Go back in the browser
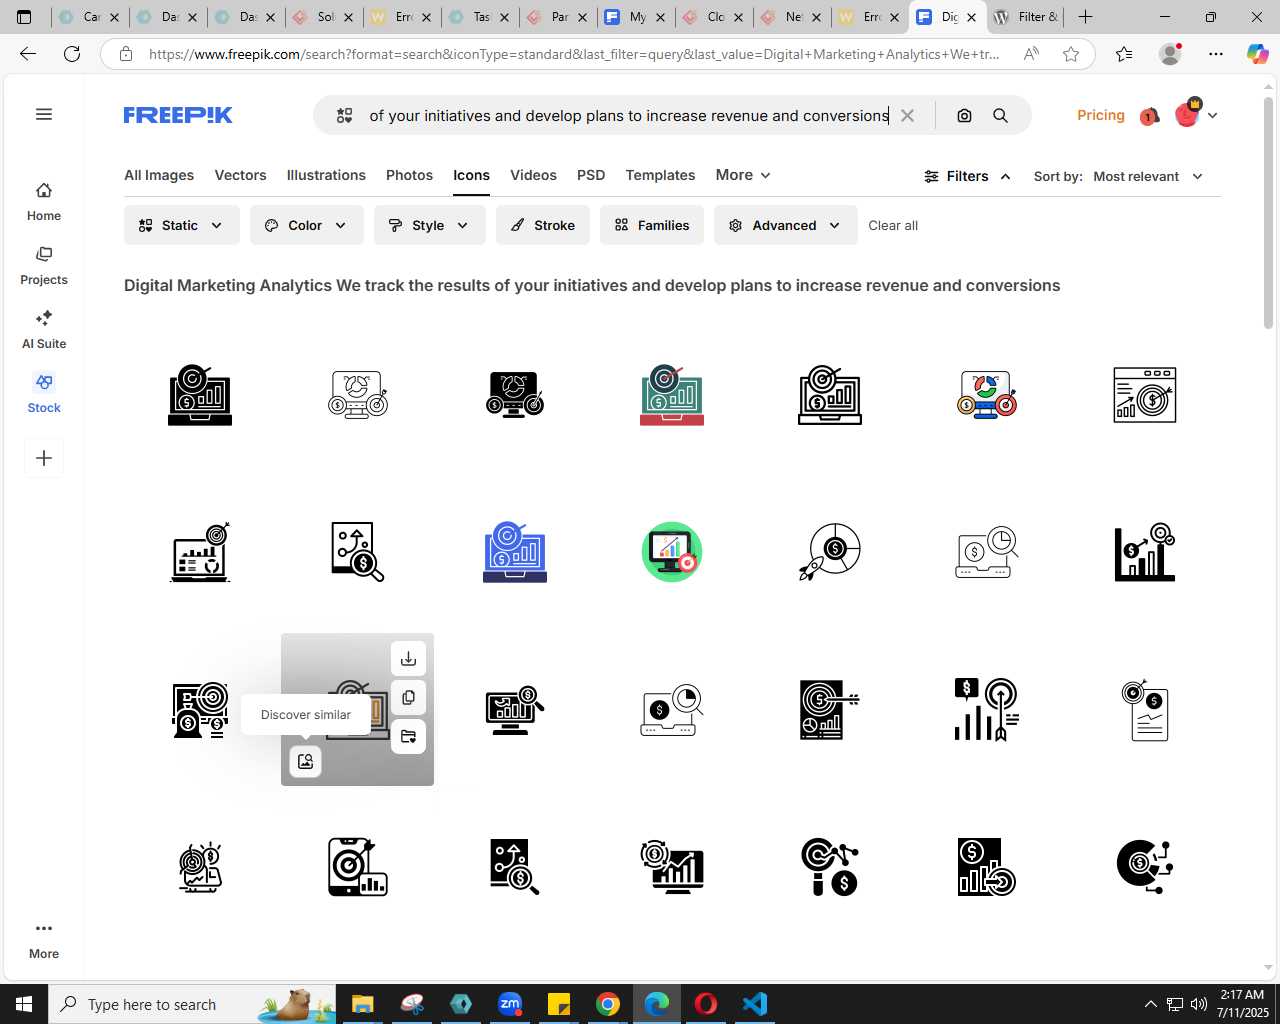Image resolution: width=1280 pixels, height=1024 pixels. pyautogui.click(x=28, y=54)
